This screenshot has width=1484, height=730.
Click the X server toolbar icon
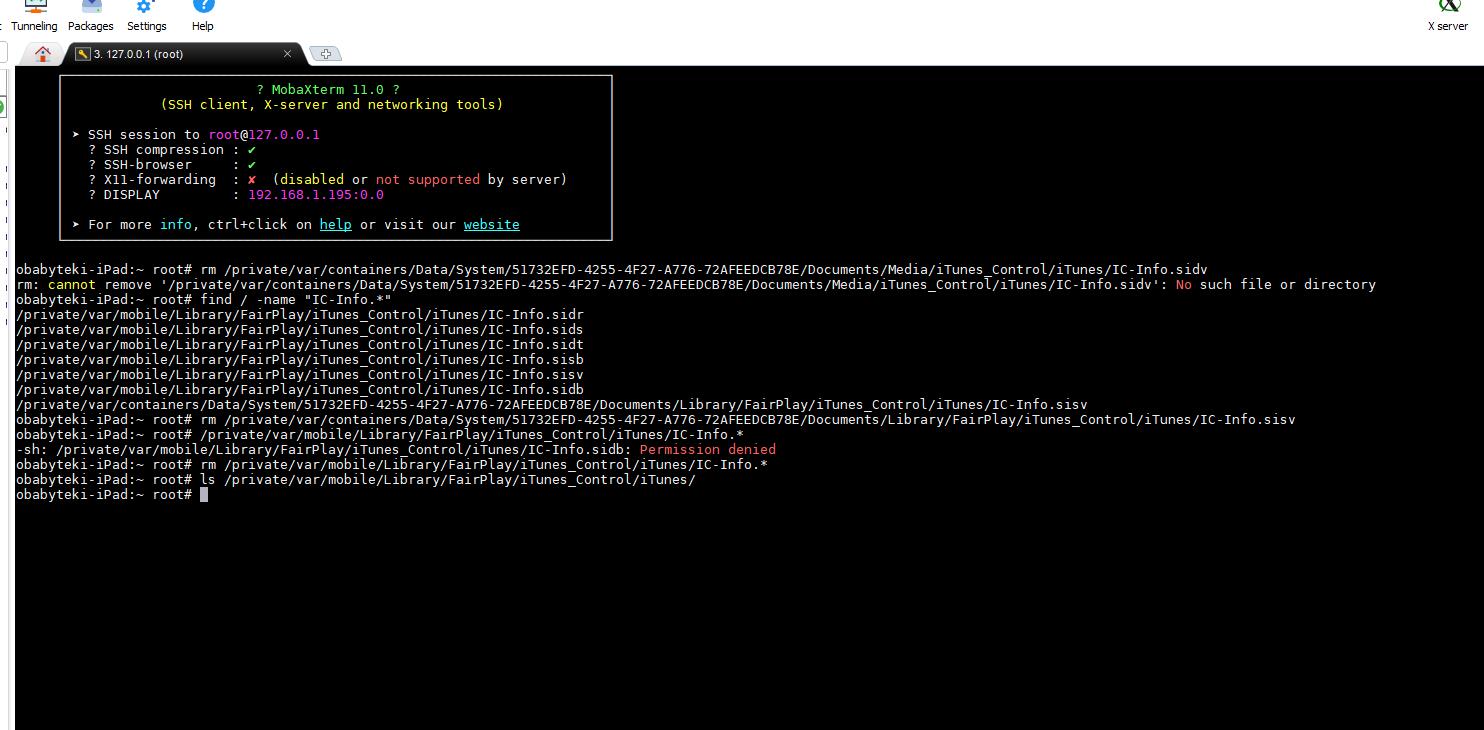(1448, 17)
